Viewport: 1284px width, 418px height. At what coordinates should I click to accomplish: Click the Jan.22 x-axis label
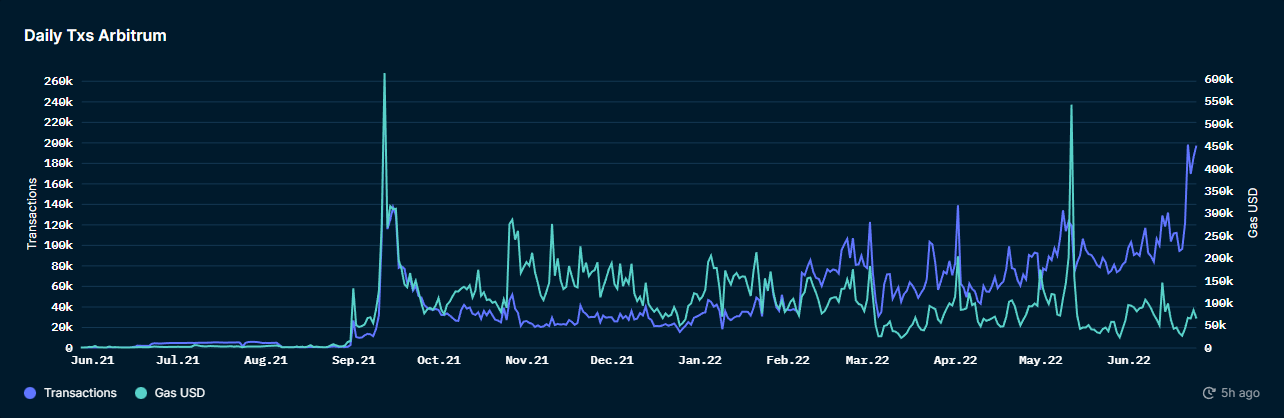[700, 360]
